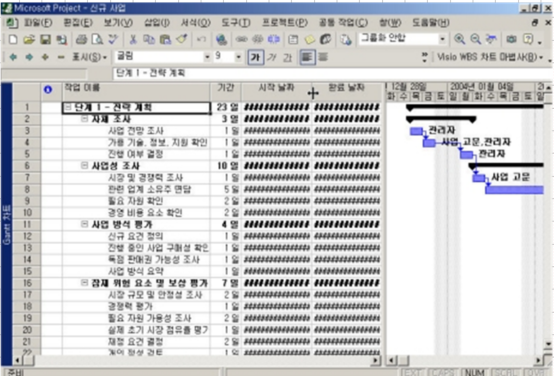Collapse the 사업성 조사 summary task
554x376 pixels.
coord(84,165)
